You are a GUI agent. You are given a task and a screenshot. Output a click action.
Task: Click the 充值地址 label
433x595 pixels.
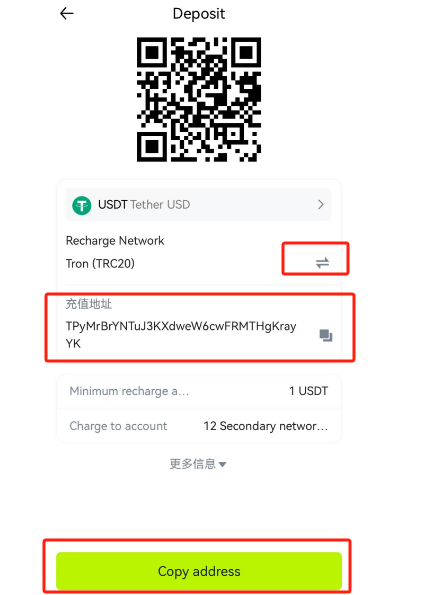tap(89, 304)
